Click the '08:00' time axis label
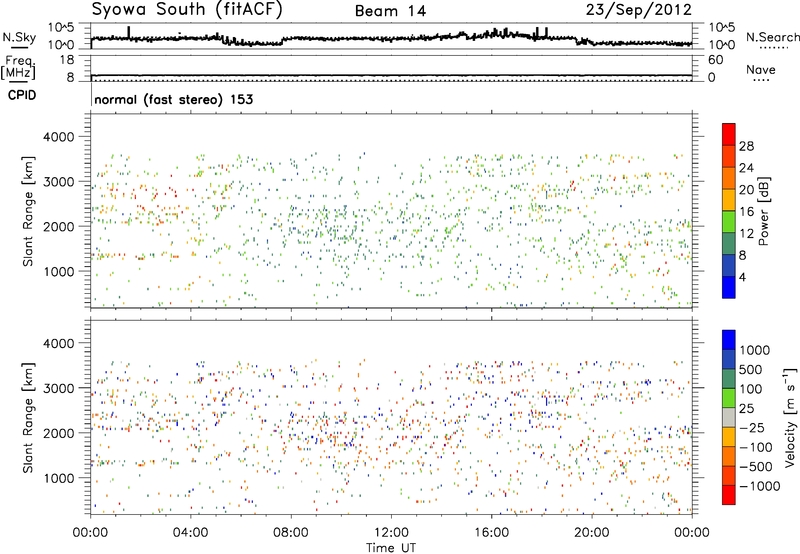Screen dimensions: 800x554 [x=291, y=533]
